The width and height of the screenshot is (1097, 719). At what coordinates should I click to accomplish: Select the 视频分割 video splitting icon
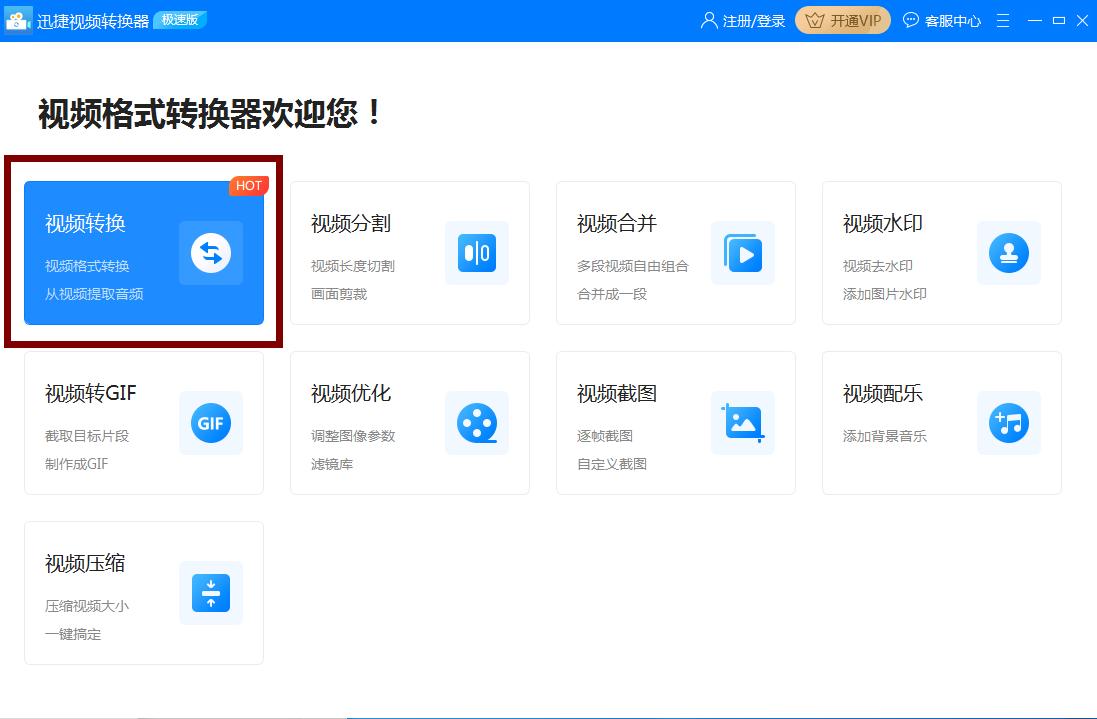(x=477, y=253)
